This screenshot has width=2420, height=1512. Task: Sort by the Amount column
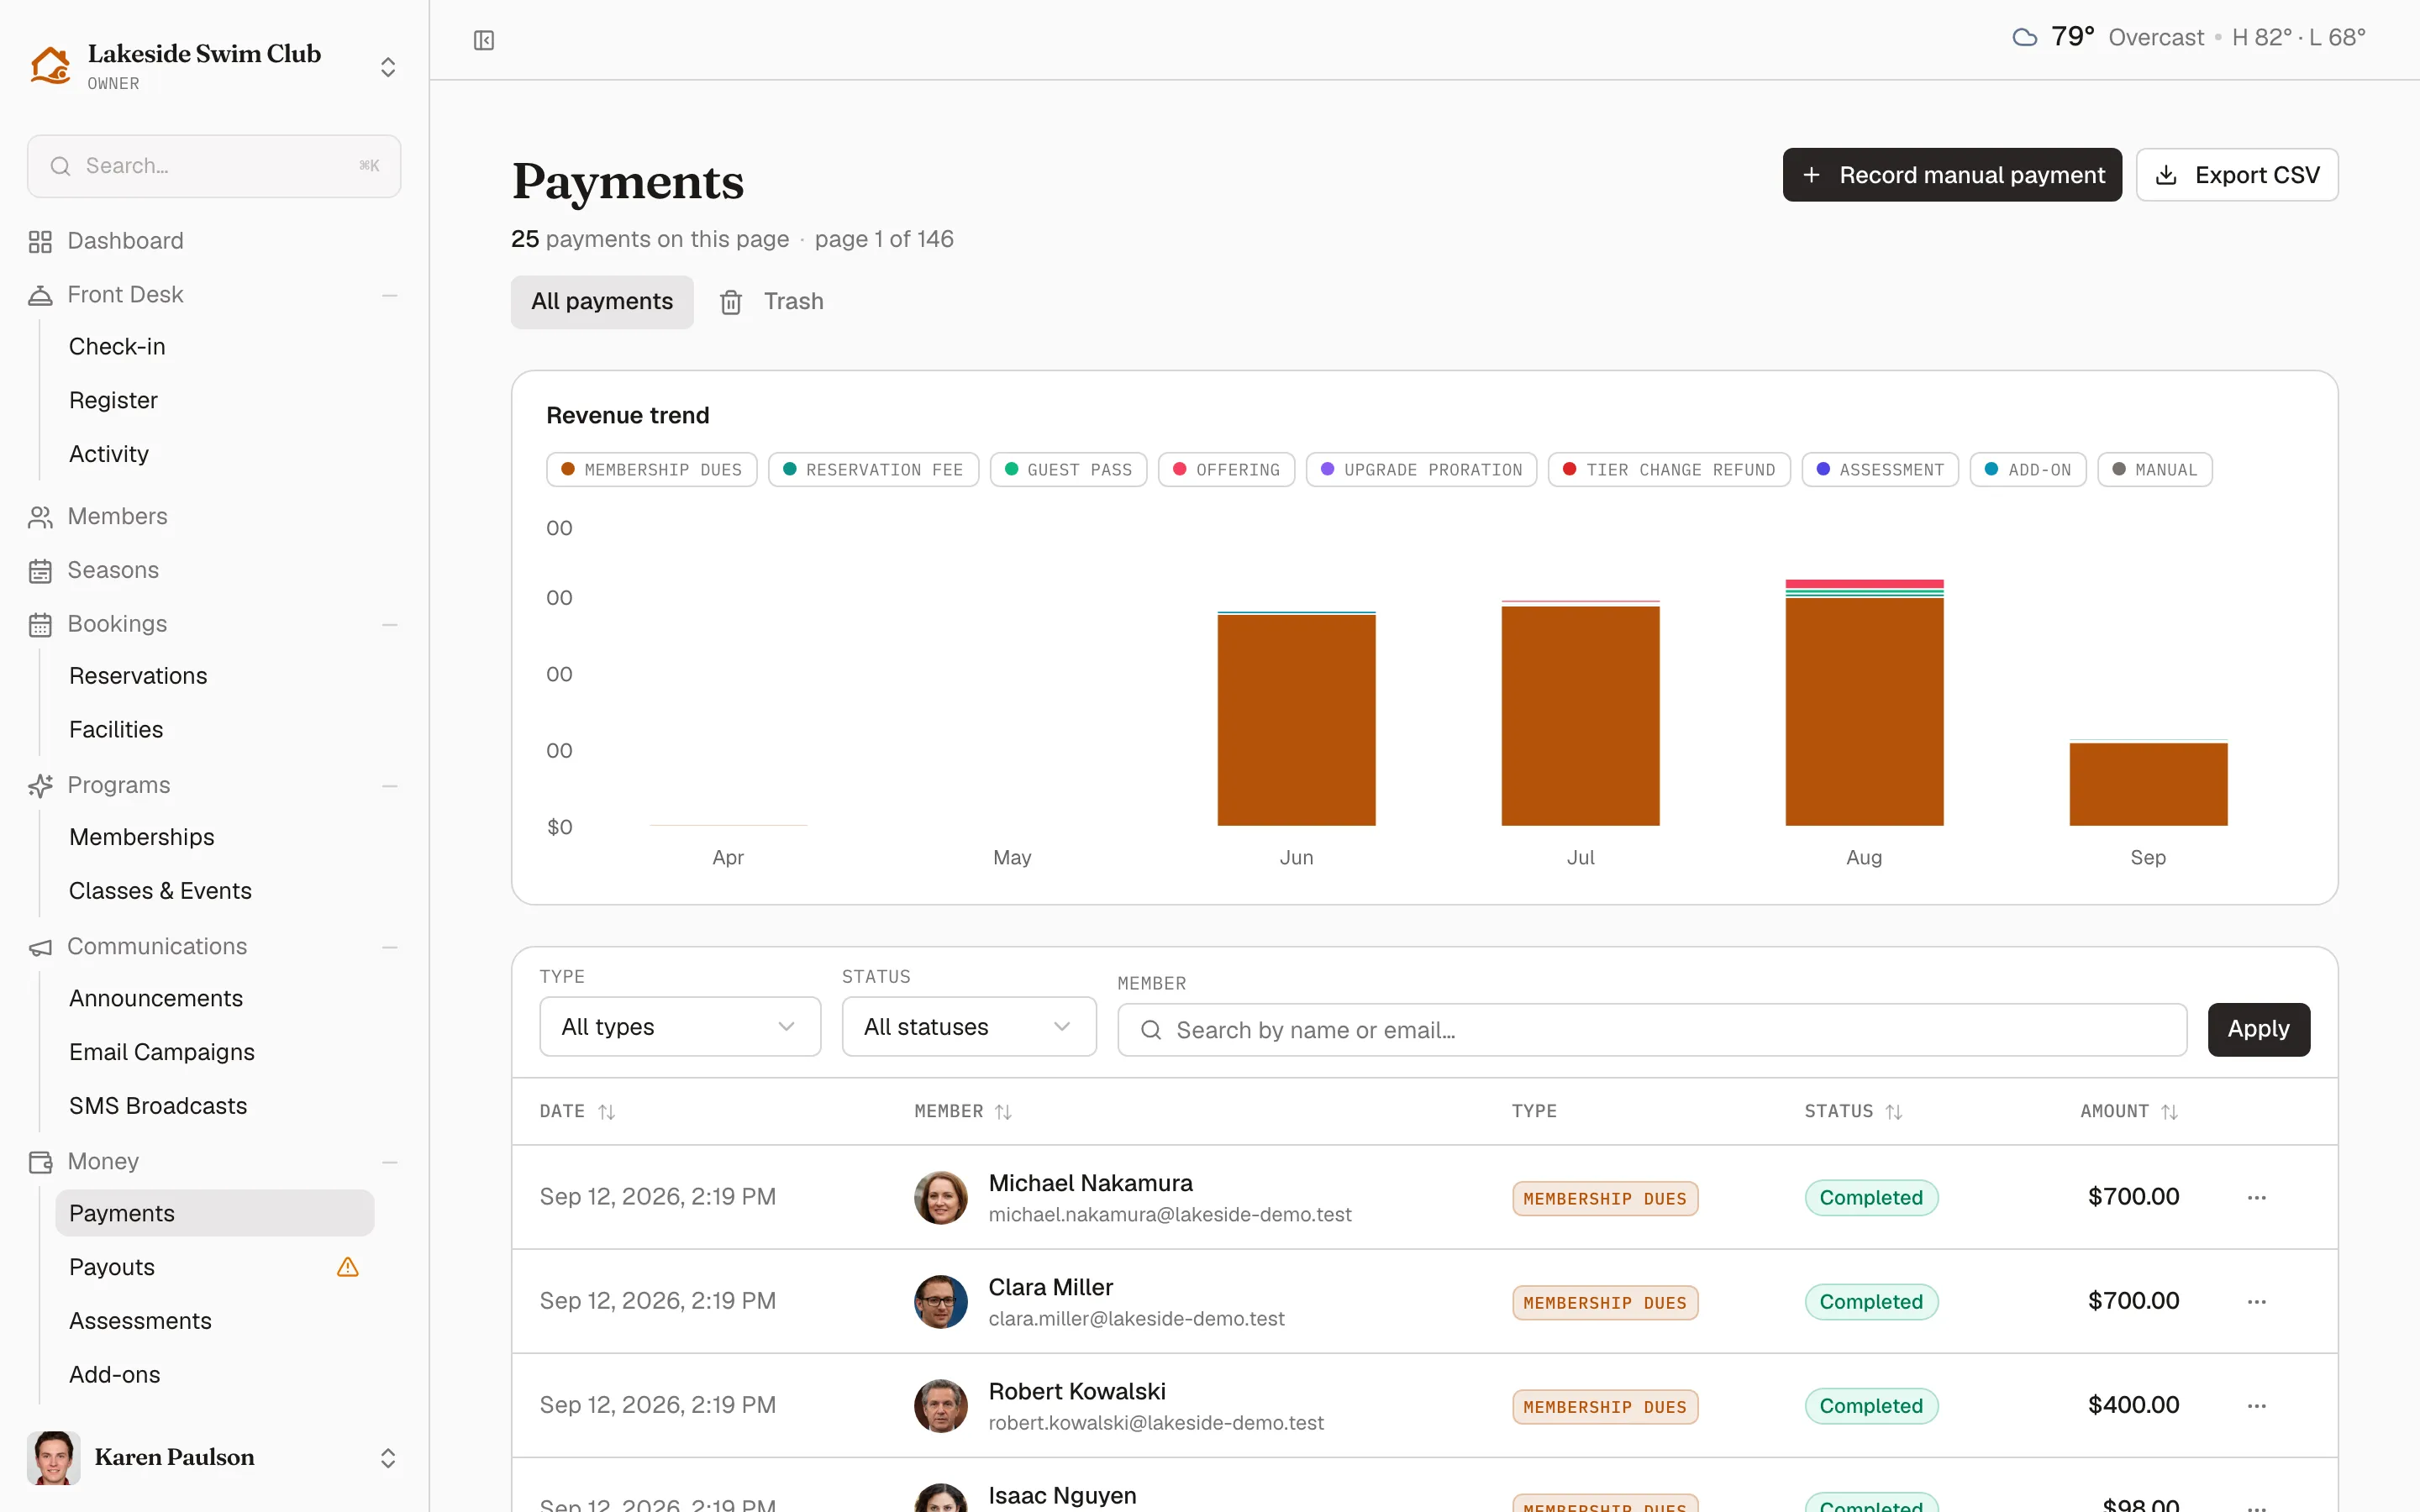(x=2129, y=1112)
